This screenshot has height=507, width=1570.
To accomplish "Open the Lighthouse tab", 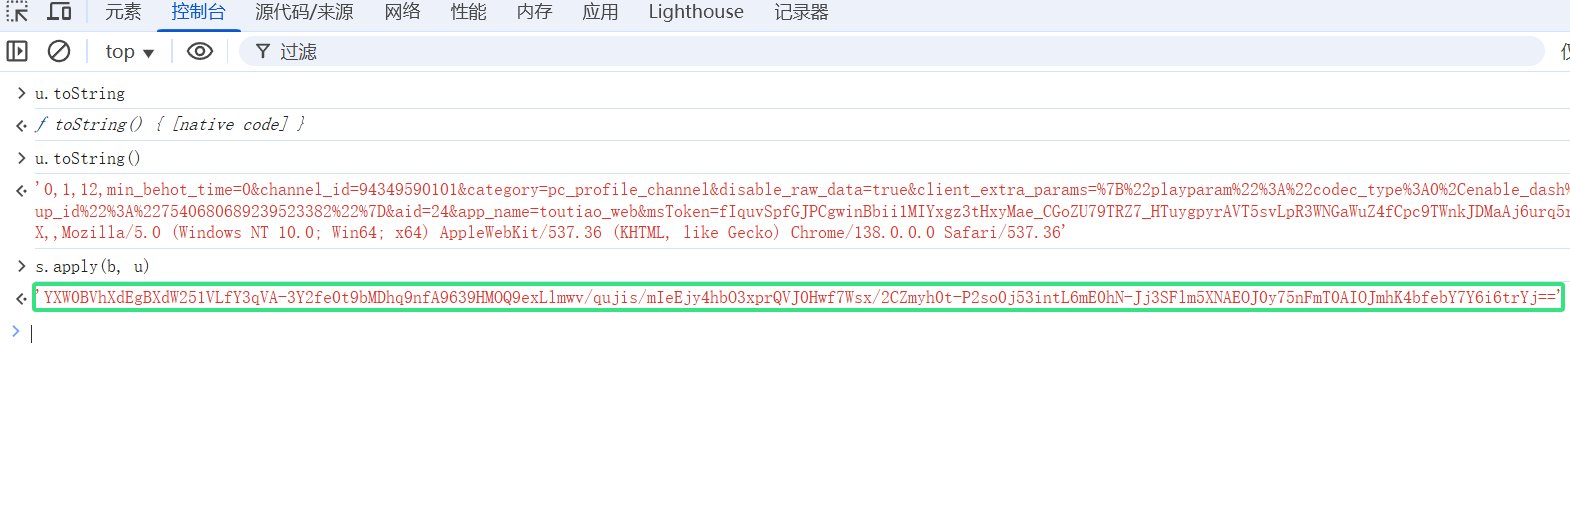I will tap(696, 12).
